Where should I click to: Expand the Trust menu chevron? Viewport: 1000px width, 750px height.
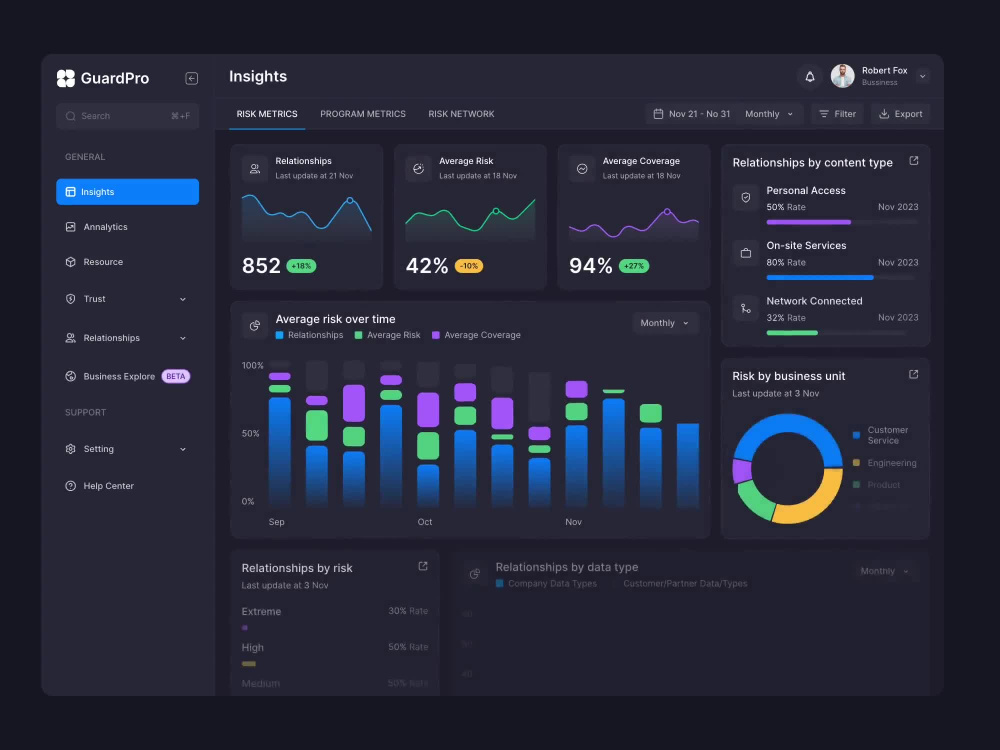tap(183, 299)
